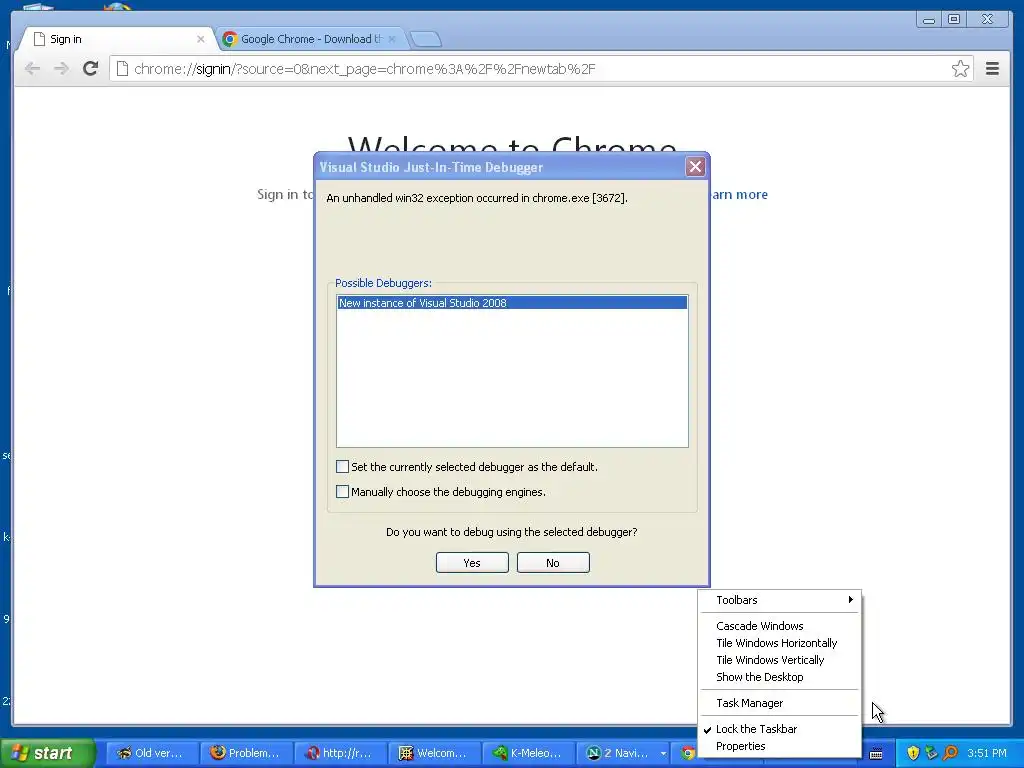Image resolution: width=1024 pixels, height=768 pixels.
Task: Switch to the Old ver... taskbar window
Action: [x=152, y=753]
